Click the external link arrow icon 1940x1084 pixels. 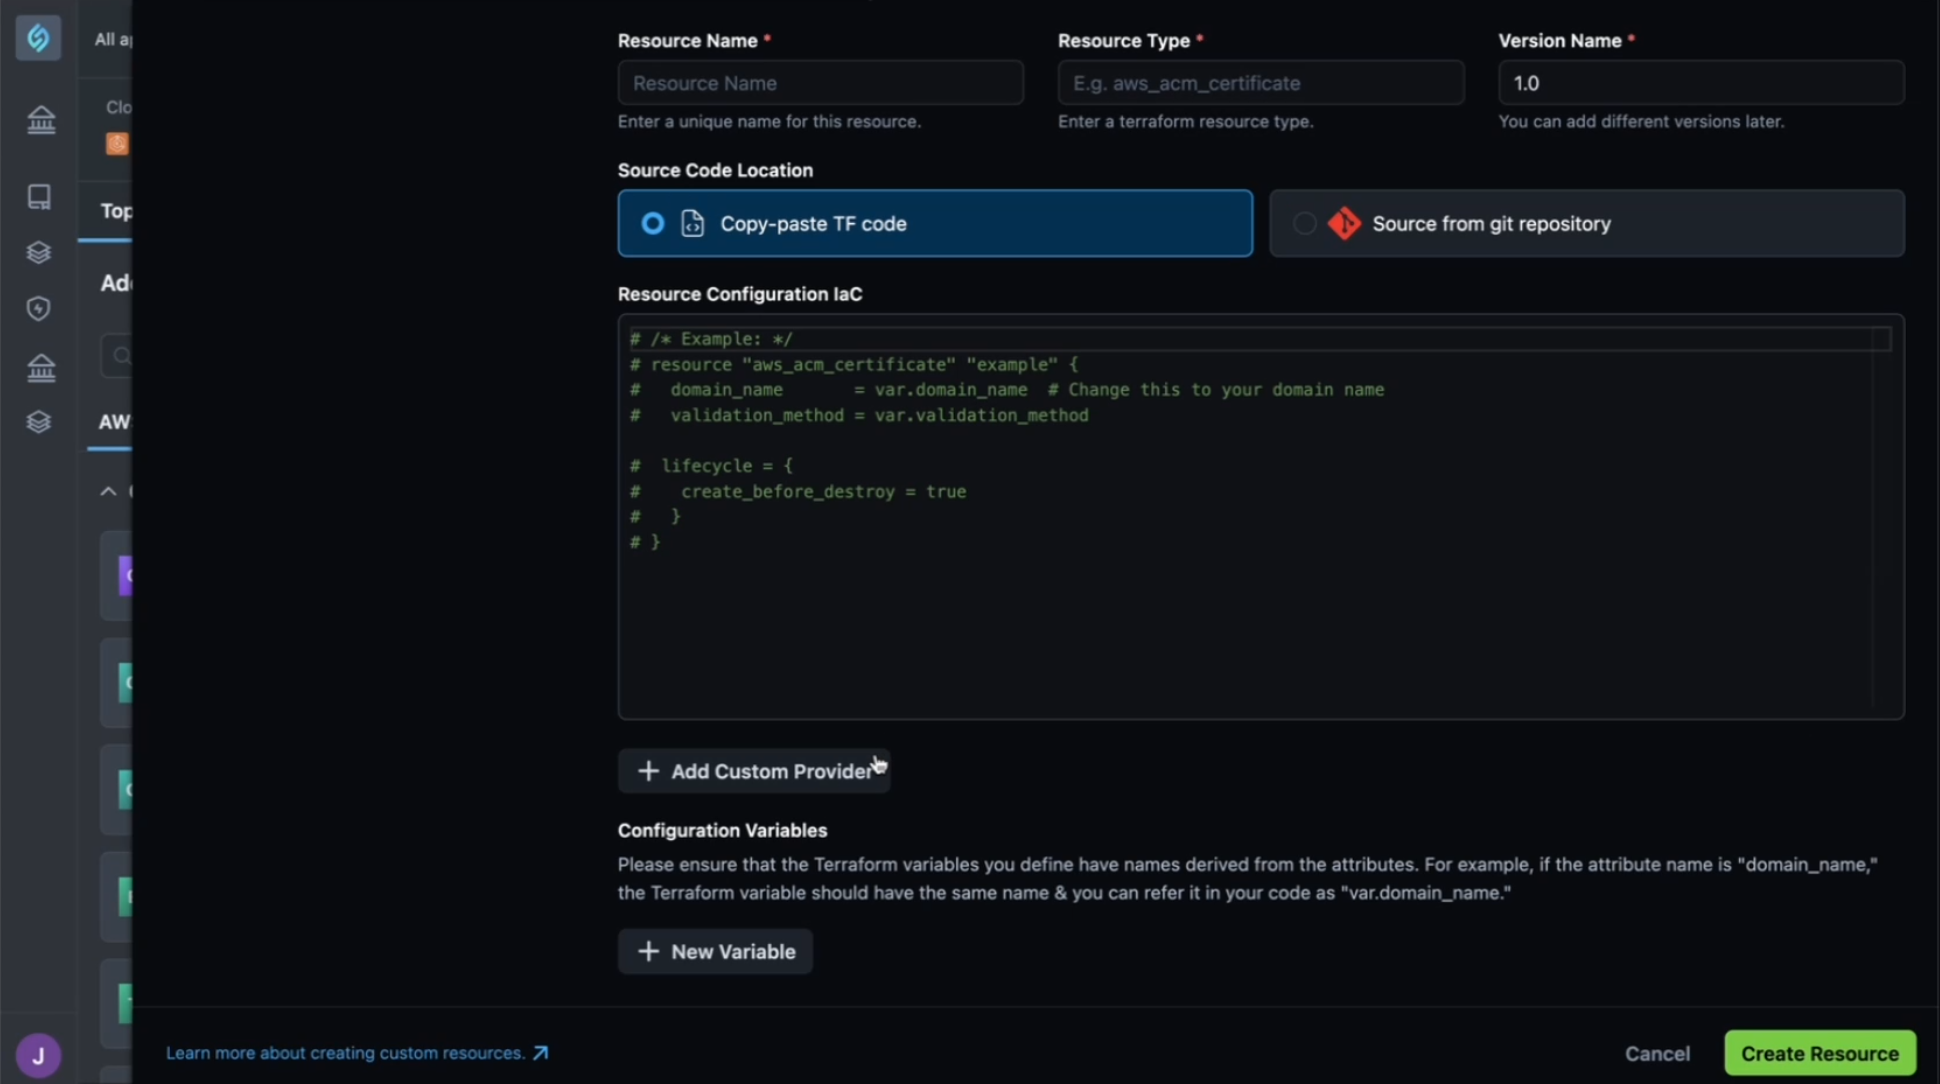click(541, 1053)
